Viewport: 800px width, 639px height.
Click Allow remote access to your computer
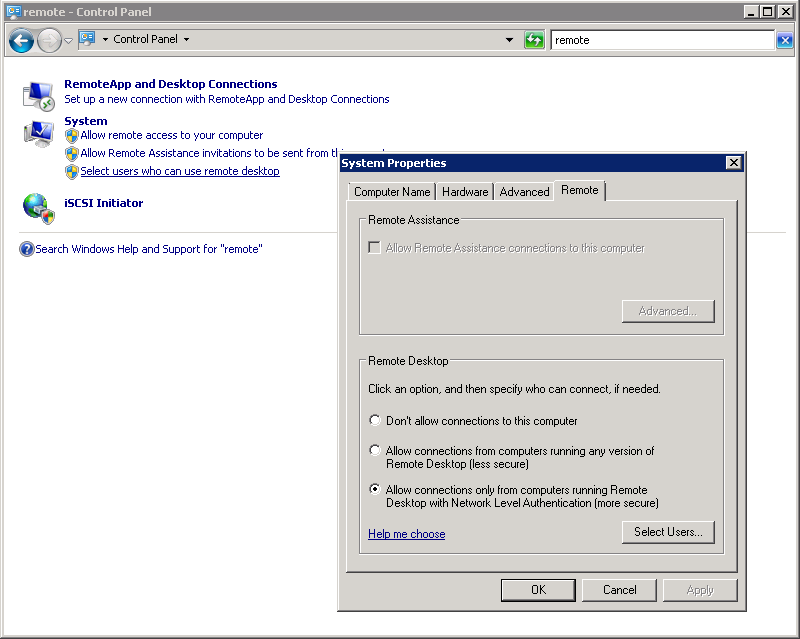171,135
